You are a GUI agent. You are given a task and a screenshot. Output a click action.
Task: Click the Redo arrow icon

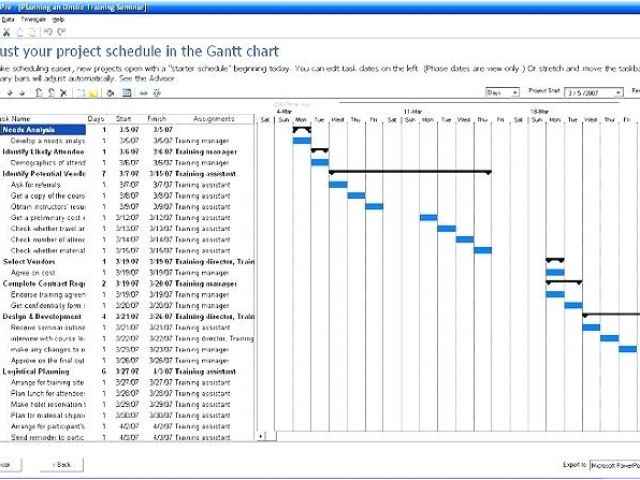[x=61, y=33]
